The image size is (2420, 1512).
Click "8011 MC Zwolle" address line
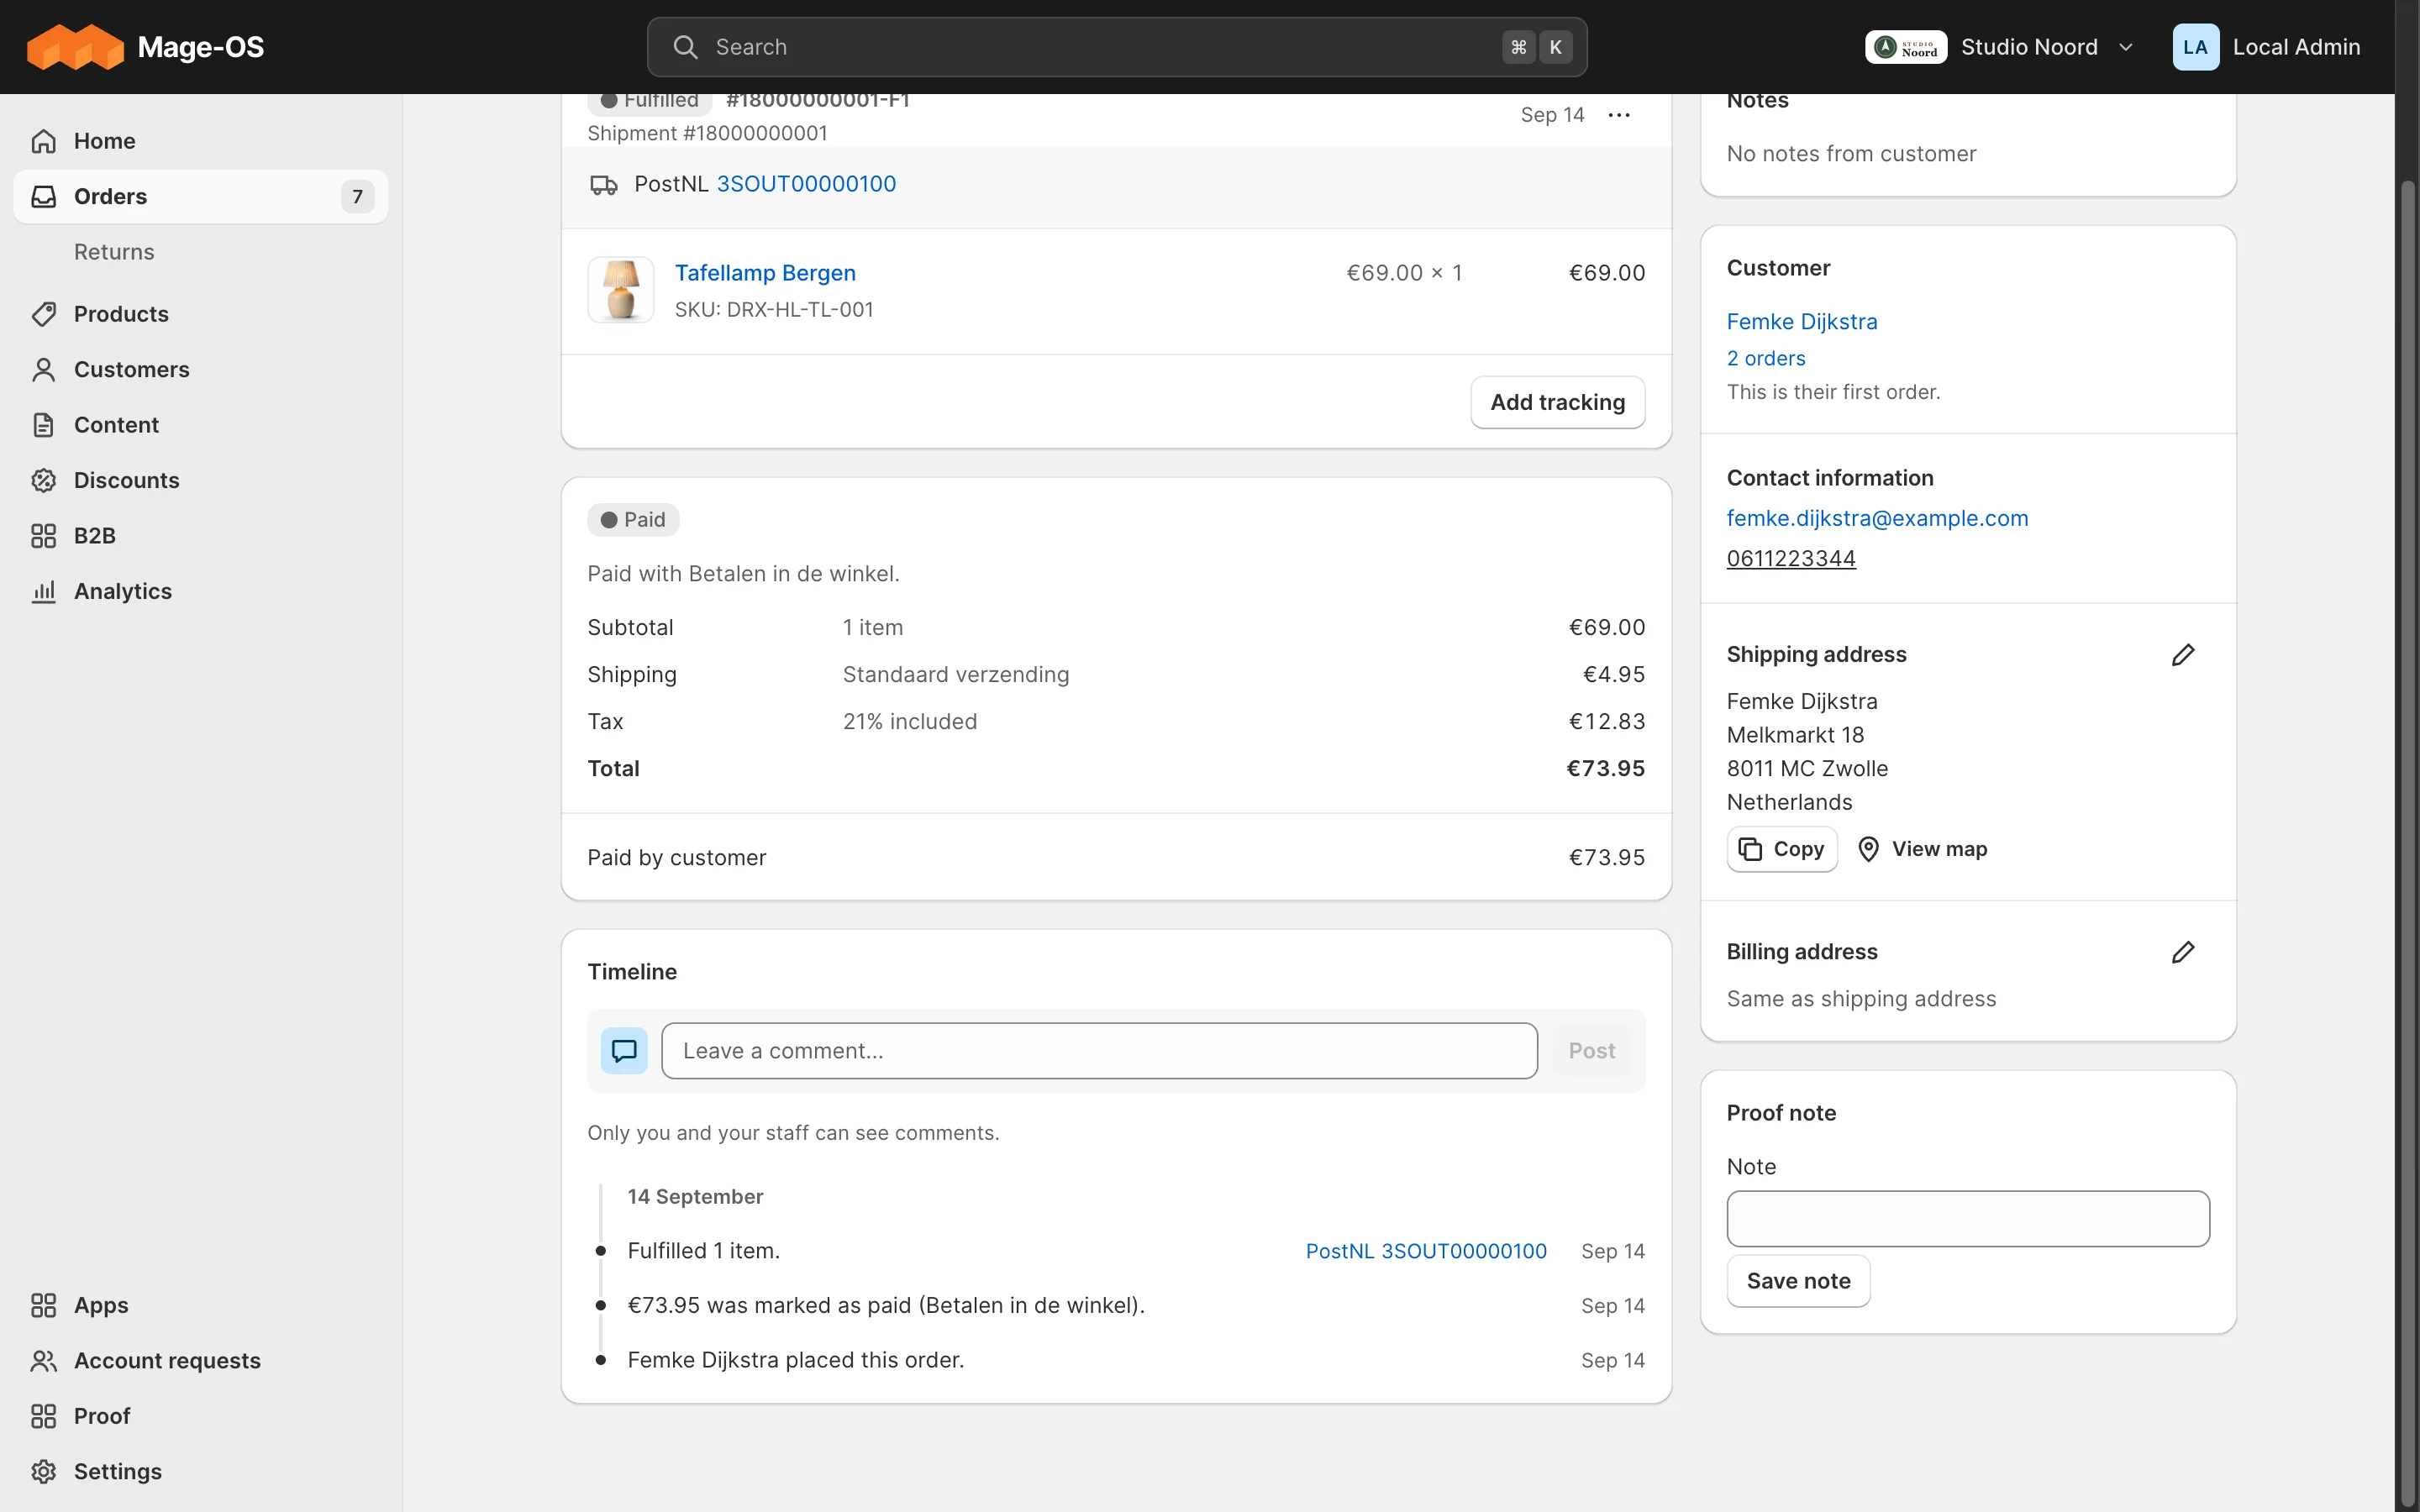click(x=1807, y=769)
